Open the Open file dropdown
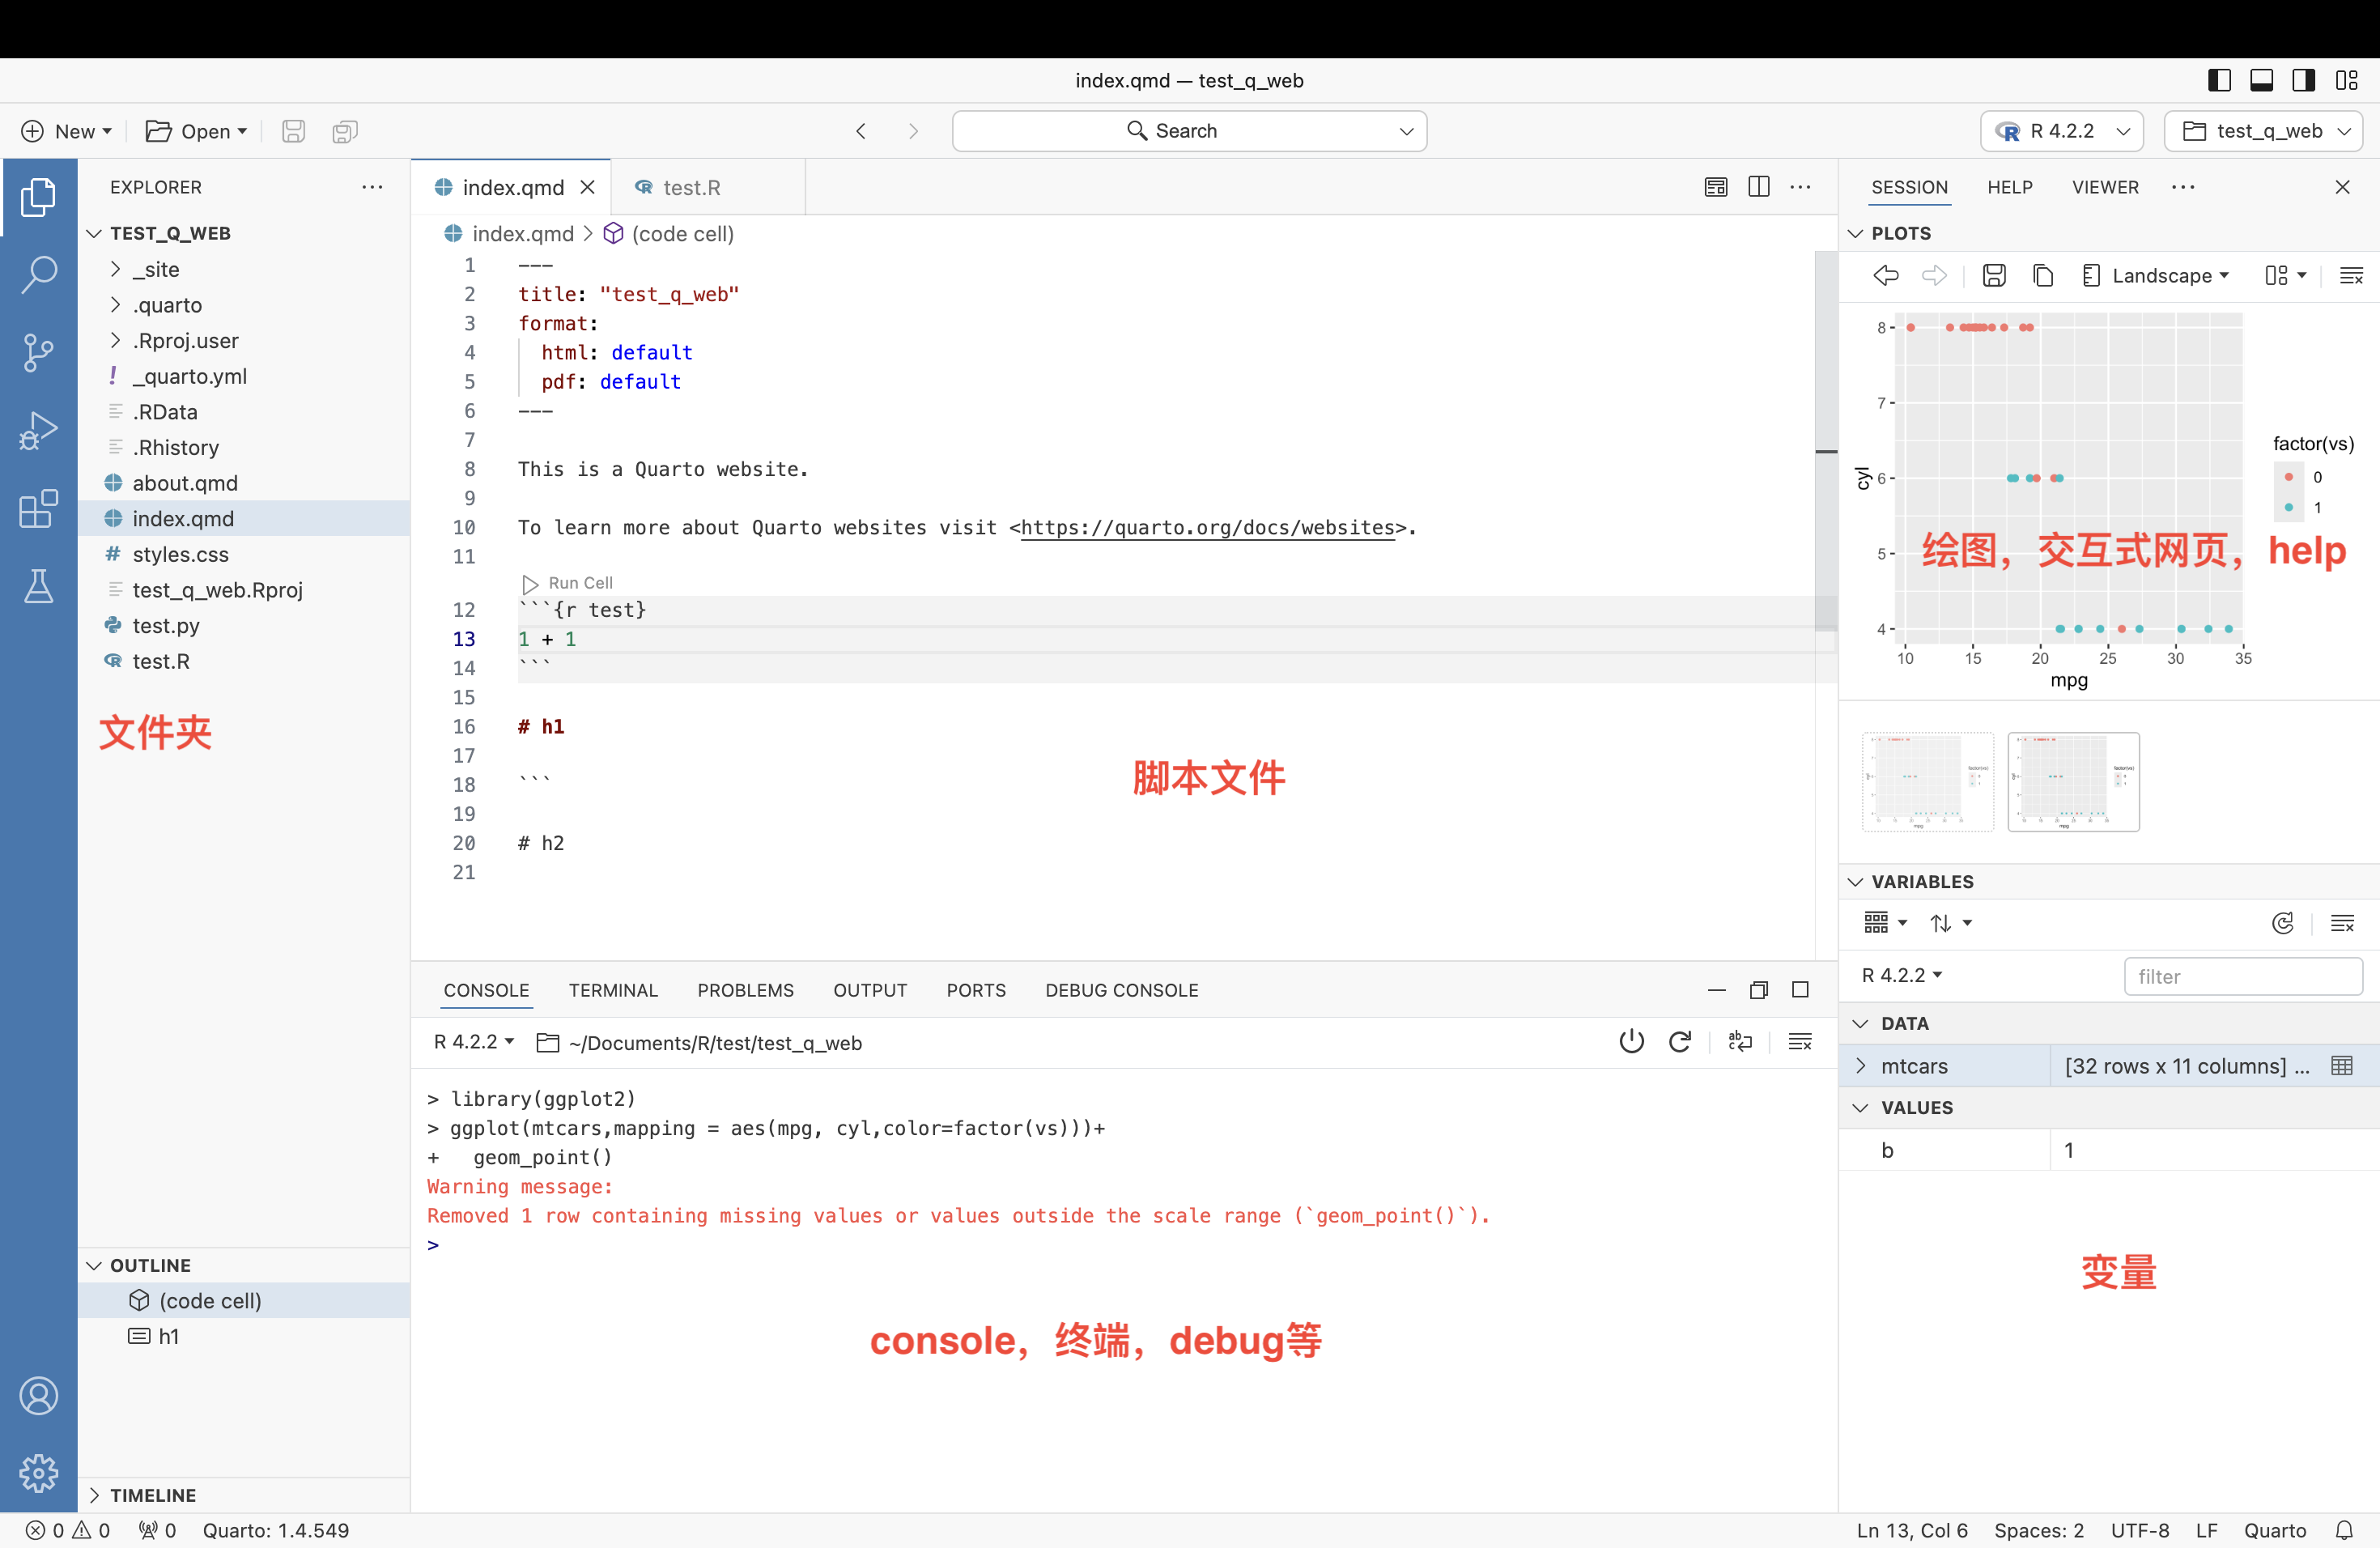Screen dimensions: 2380x1548 tap(196, 131)
